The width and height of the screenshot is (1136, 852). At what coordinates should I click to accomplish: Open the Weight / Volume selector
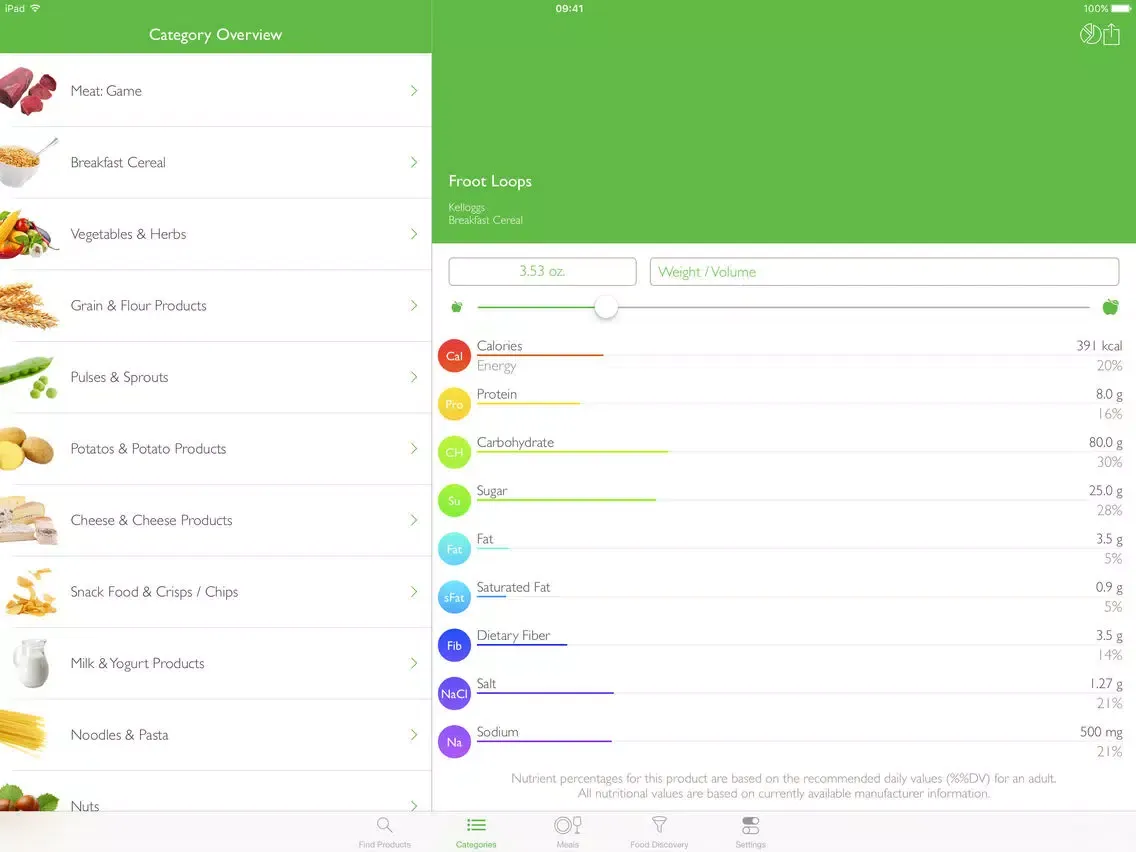tap(884, 272)
